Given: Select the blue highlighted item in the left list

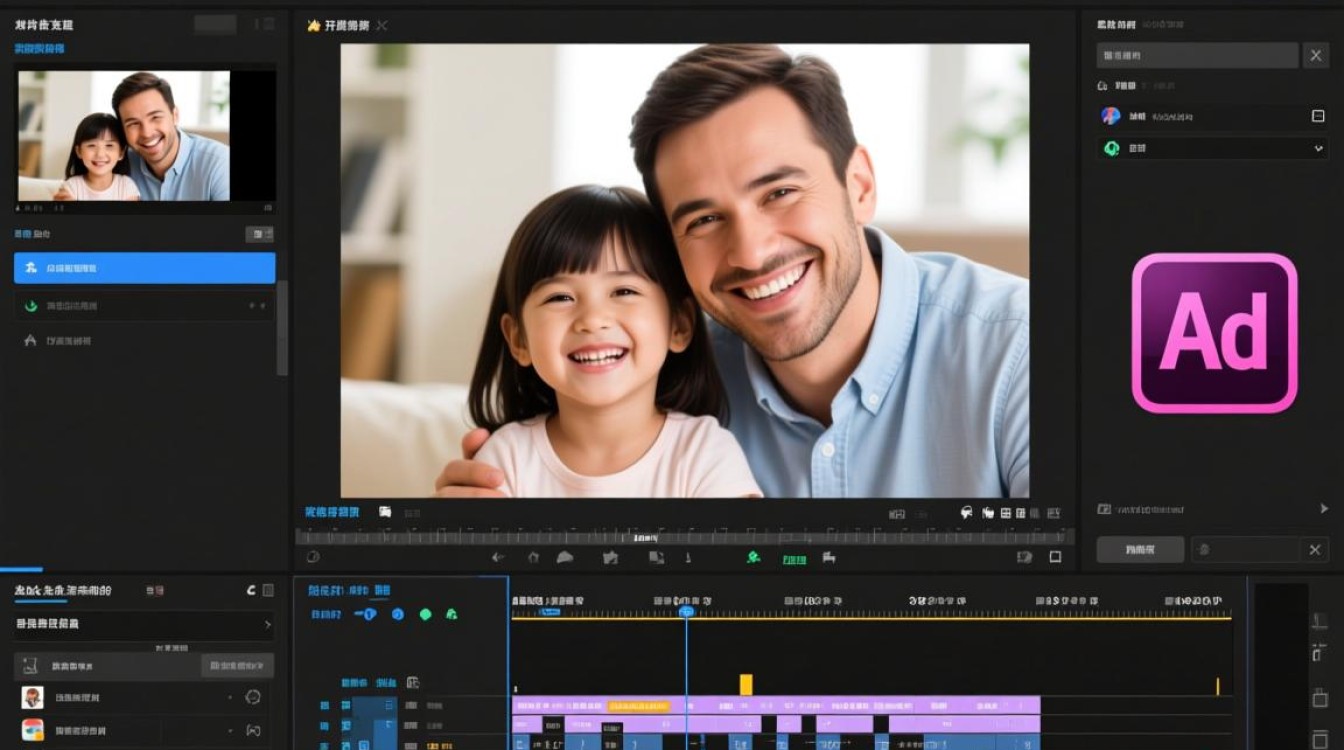Looking at the screenshot, I should pos(145,268).
